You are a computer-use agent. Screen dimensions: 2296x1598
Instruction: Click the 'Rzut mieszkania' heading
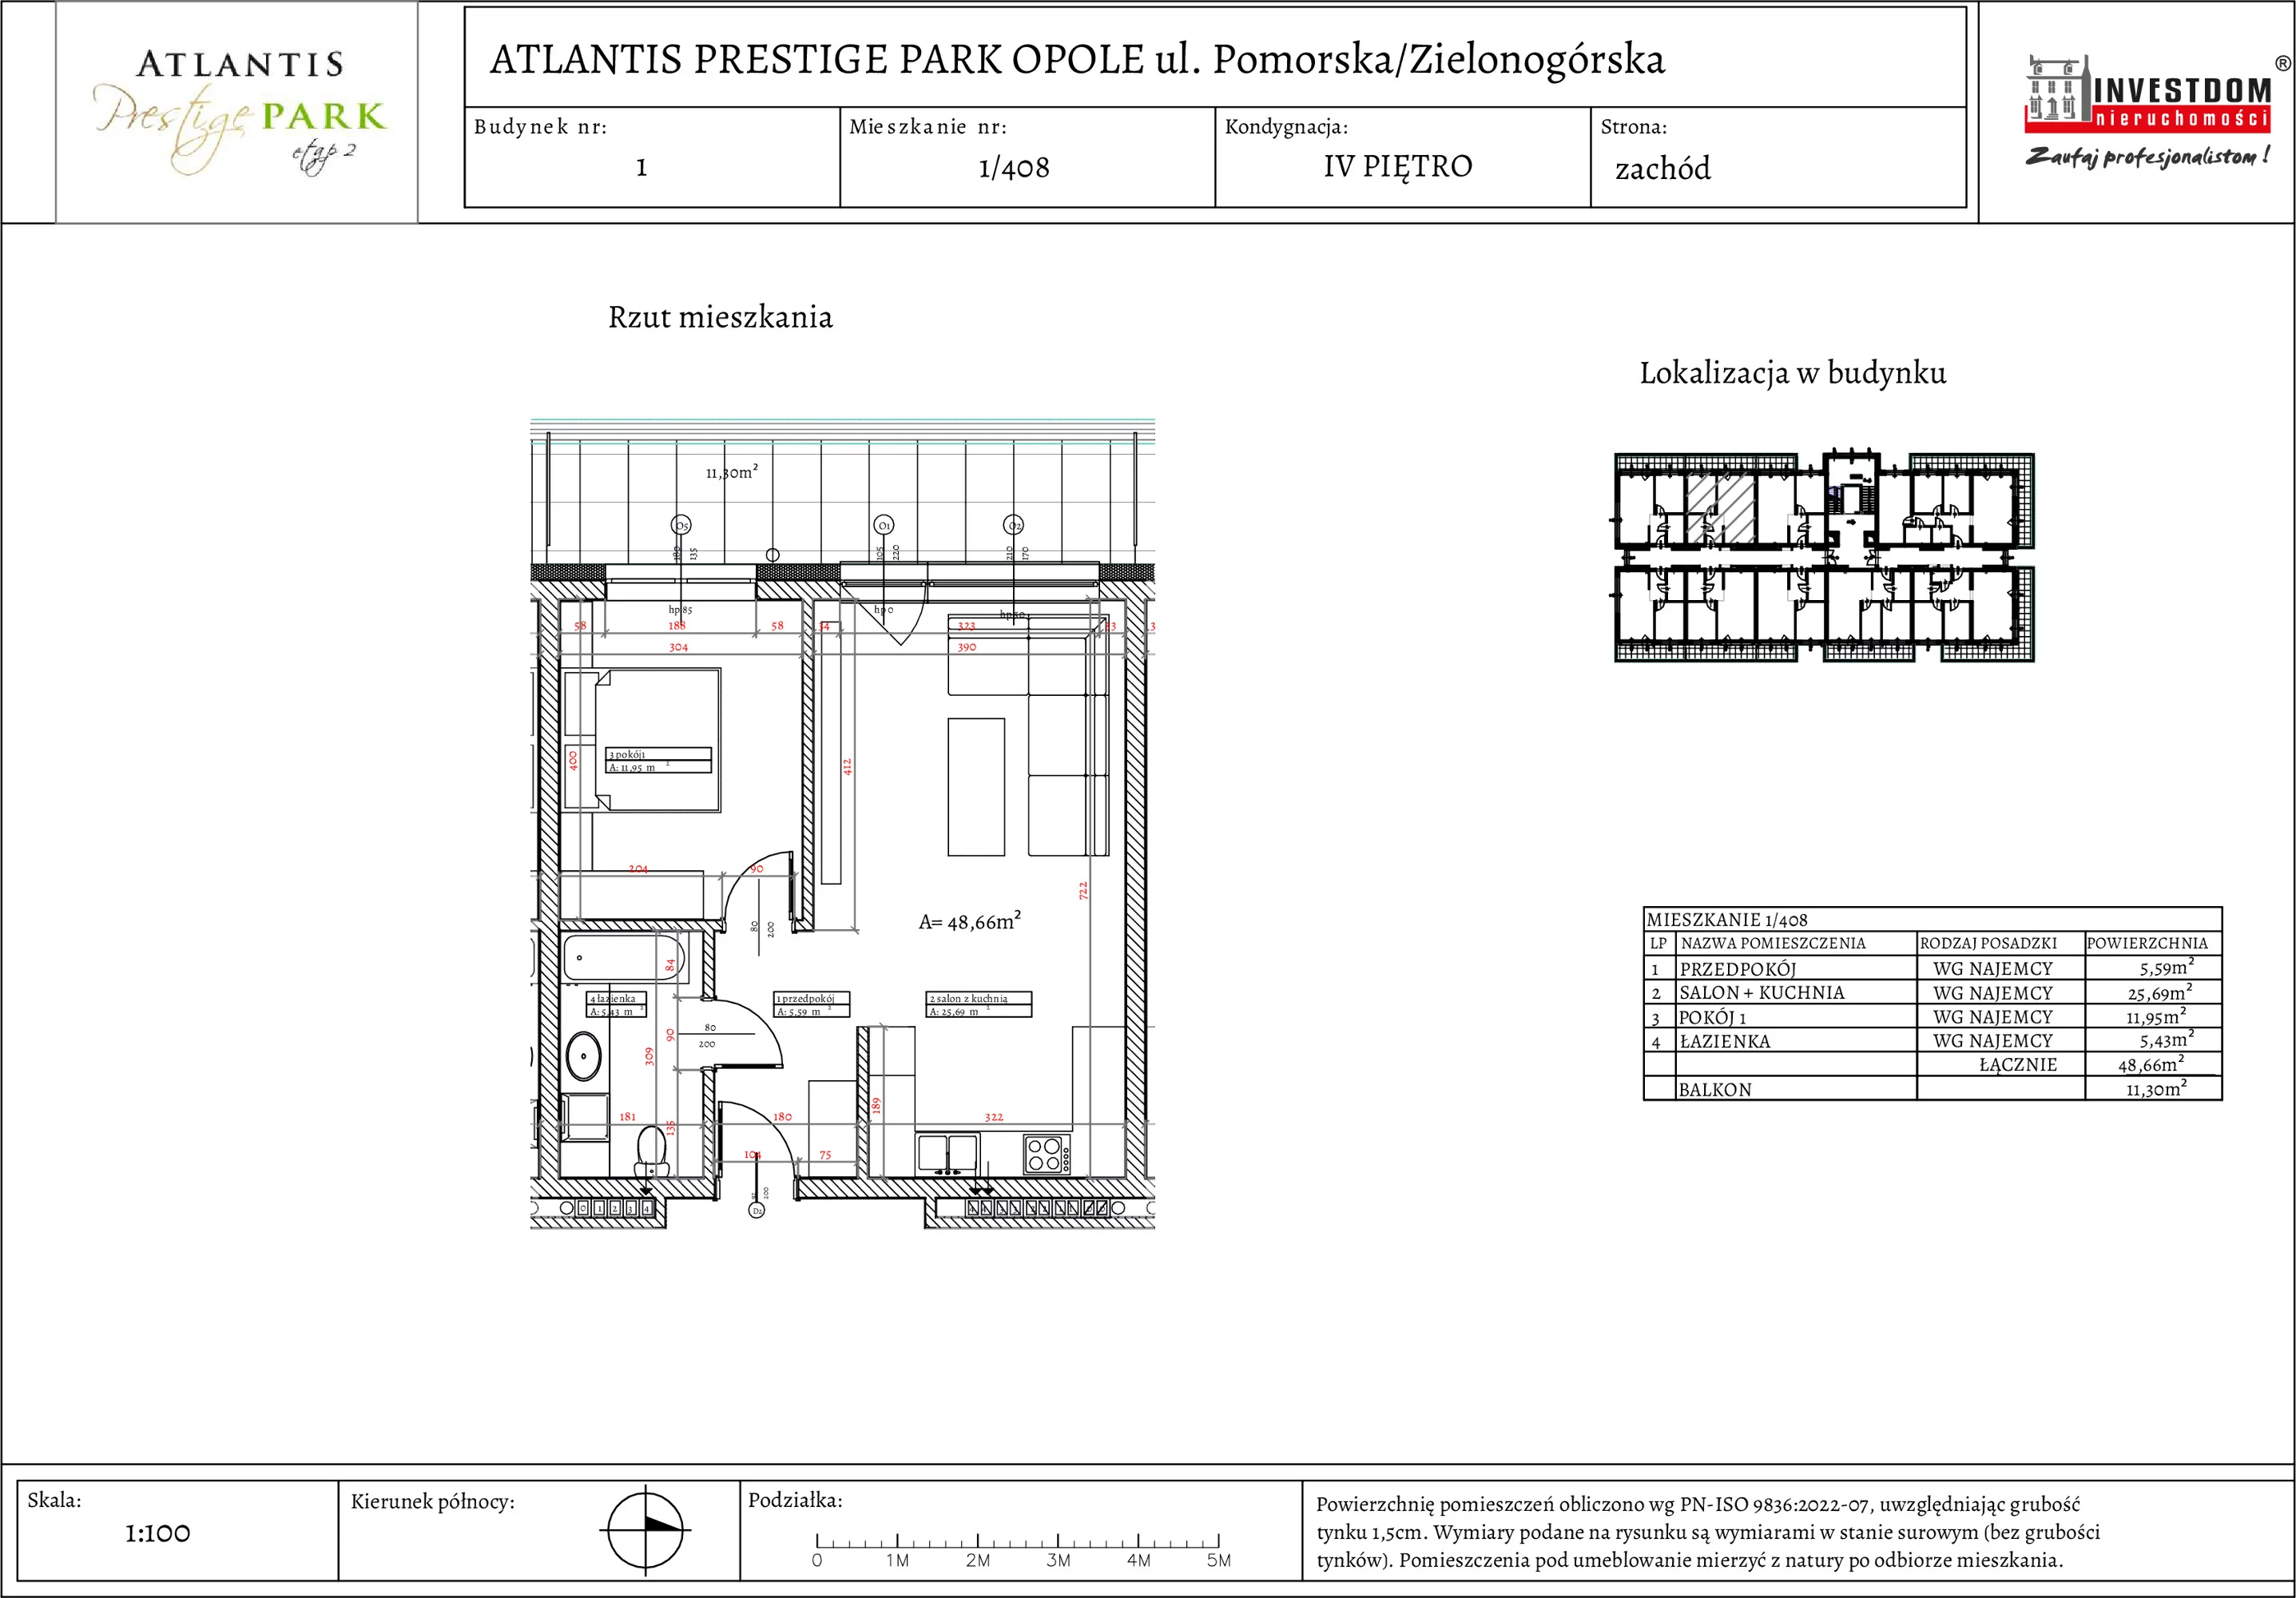[720, 317]
